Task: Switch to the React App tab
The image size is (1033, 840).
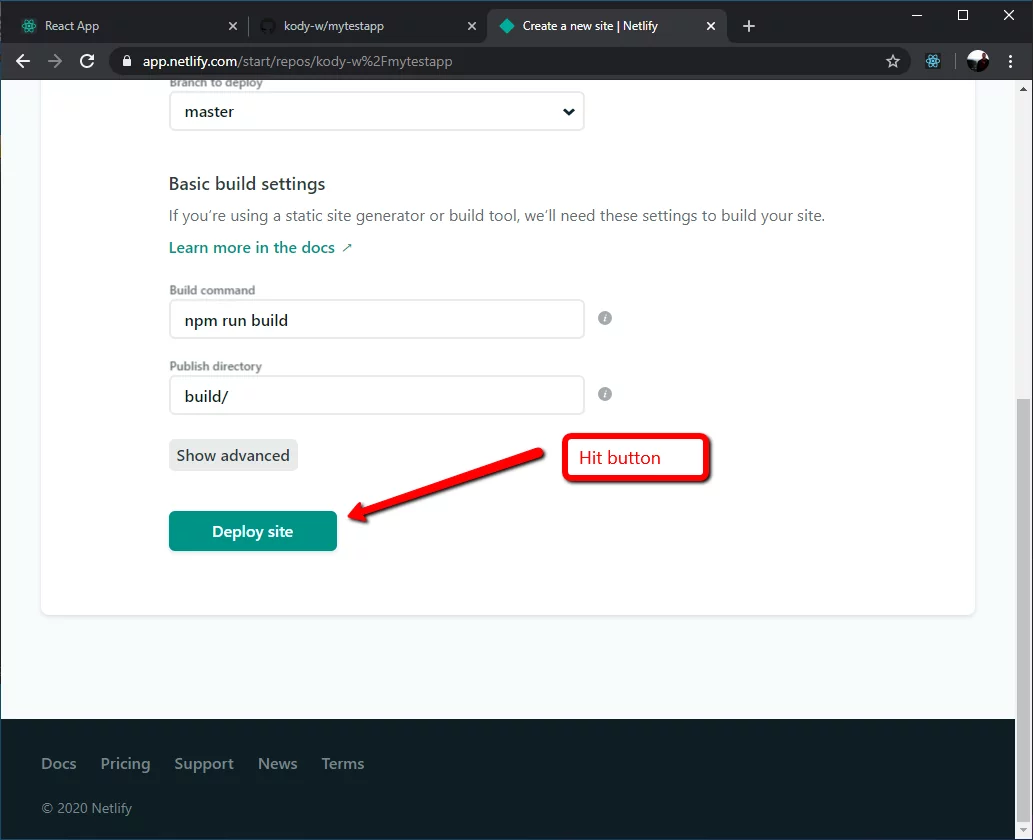Action: pos(128,26)
